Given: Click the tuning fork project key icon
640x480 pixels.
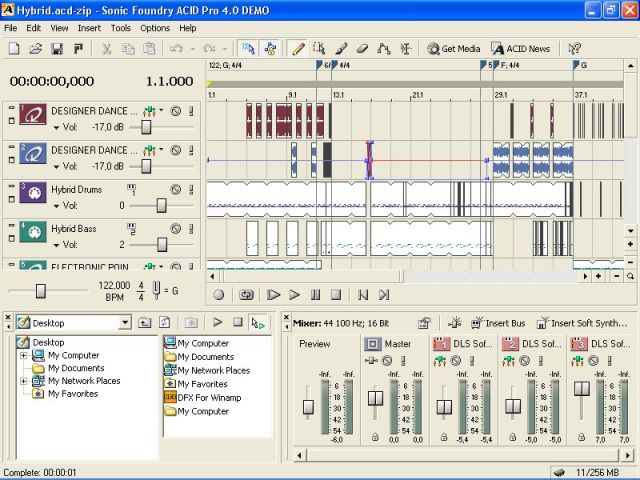Looking at the screenshot, I should [x=156, y=291].
